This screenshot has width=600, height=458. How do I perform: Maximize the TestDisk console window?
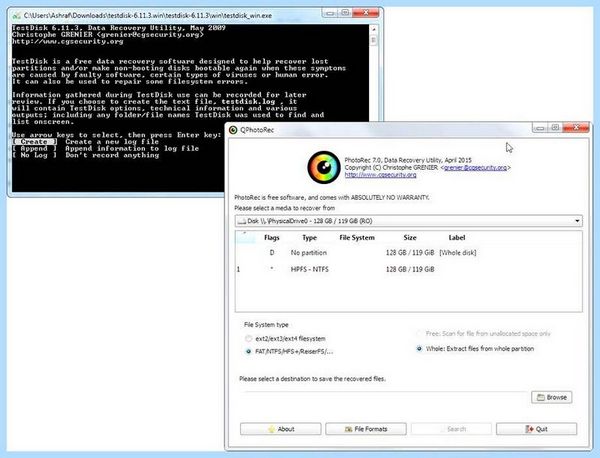click(345, 13)
